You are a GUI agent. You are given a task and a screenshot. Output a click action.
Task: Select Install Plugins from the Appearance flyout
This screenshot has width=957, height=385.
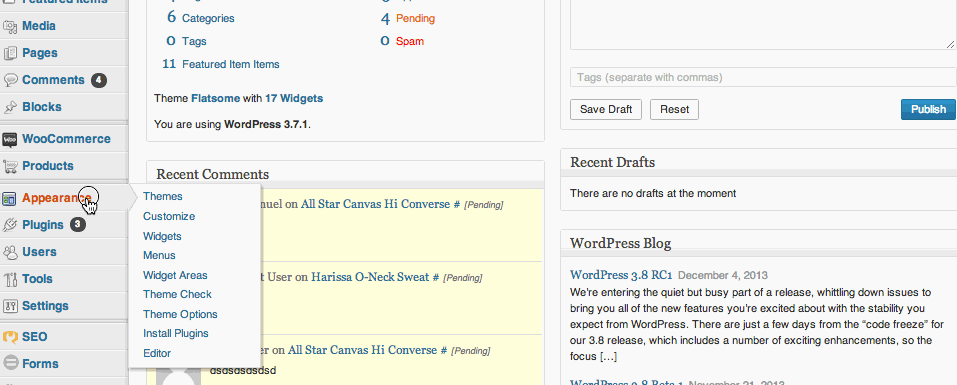point(176,334)
